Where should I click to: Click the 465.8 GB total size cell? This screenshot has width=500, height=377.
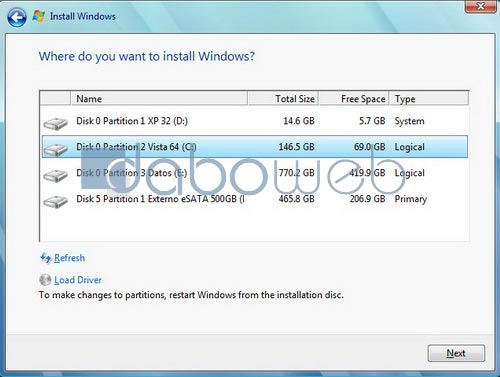pos(296,199)
